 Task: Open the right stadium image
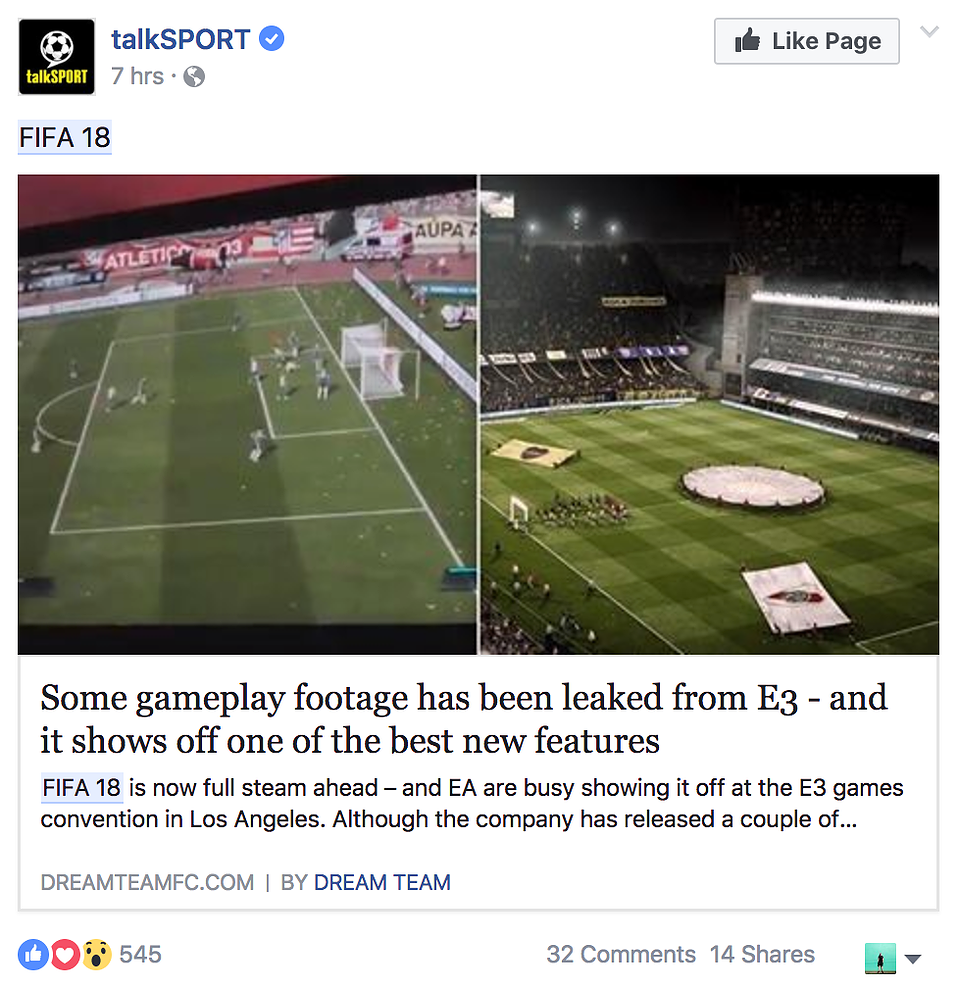click(x=709, y=415)
